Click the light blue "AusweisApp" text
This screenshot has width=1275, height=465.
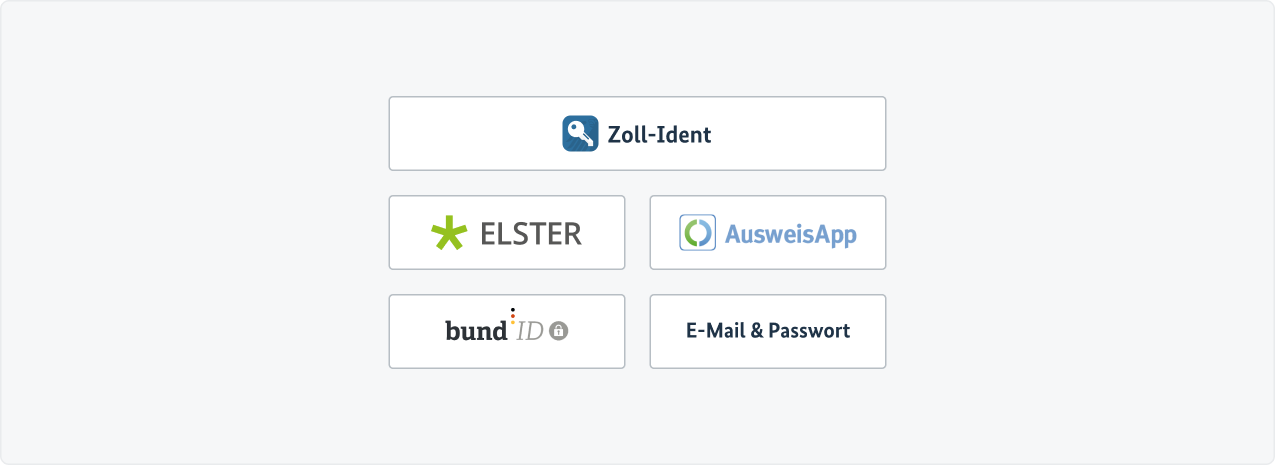791,234
